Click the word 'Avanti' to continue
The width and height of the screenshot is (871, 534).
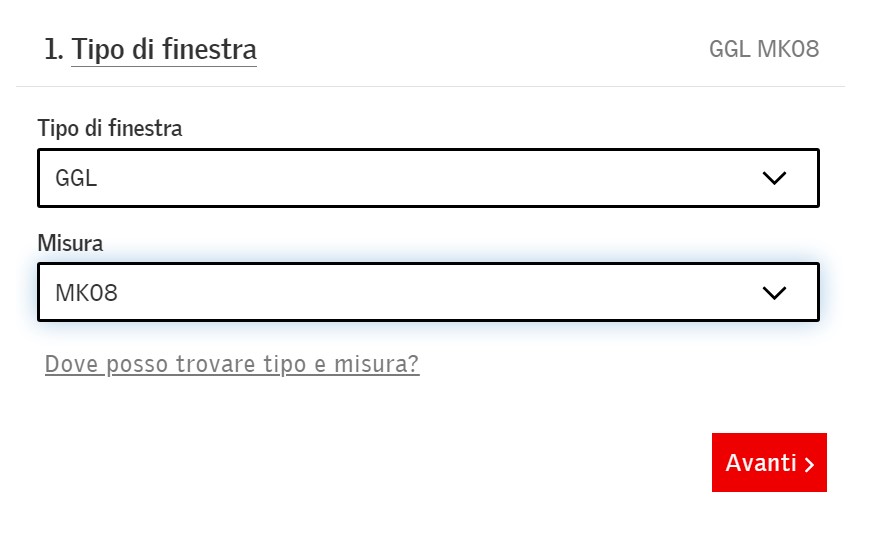(761, 463)
